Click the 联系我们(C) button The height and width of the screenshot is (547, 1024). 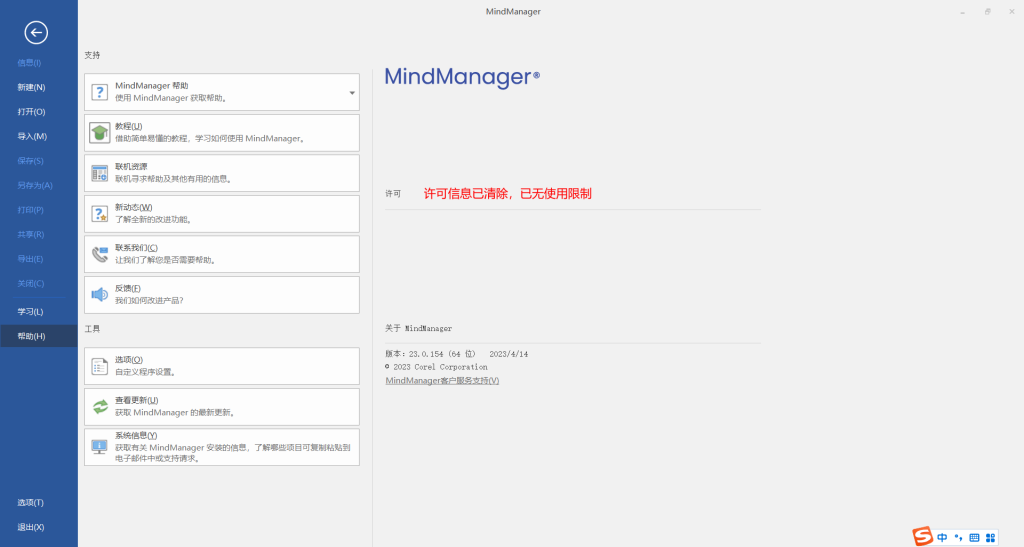(222, 255)
